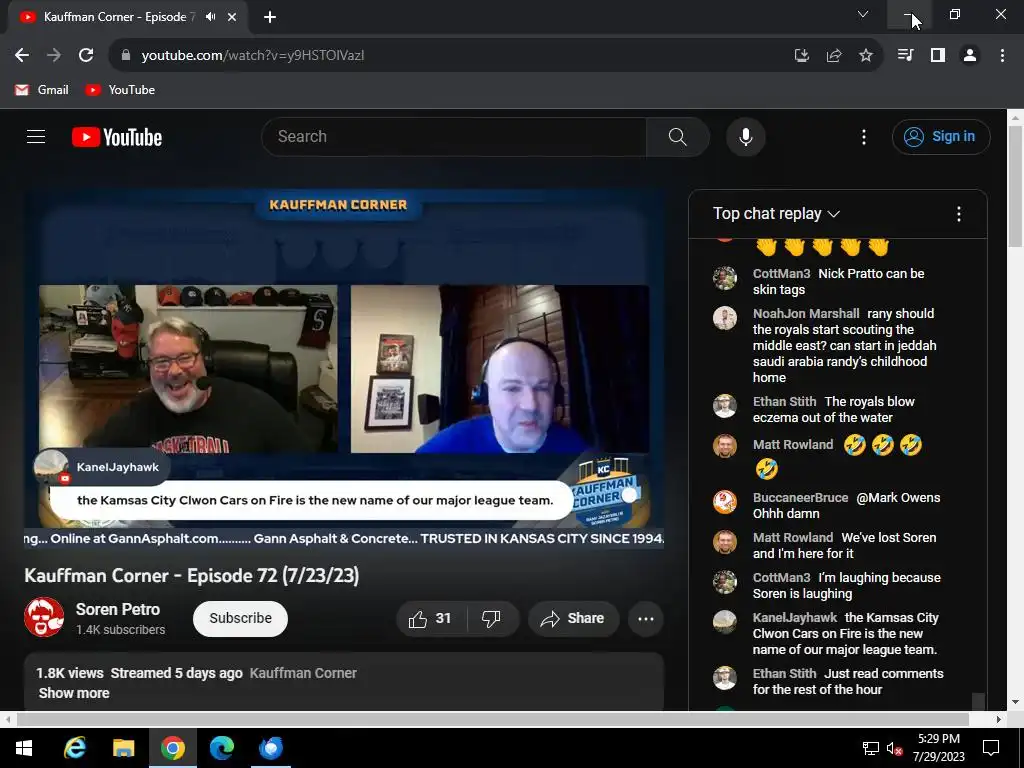The width and height of the screenshot is (1024, 768).
Task: Dislike the video with thumbs down
Action: coord(491,618)
